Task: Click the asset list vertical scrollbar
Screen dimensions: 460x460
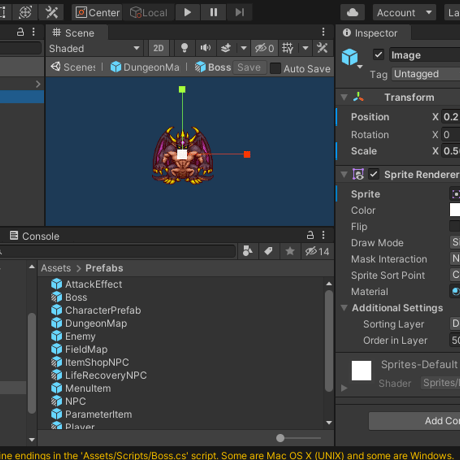Action: [x=329, y=341]
